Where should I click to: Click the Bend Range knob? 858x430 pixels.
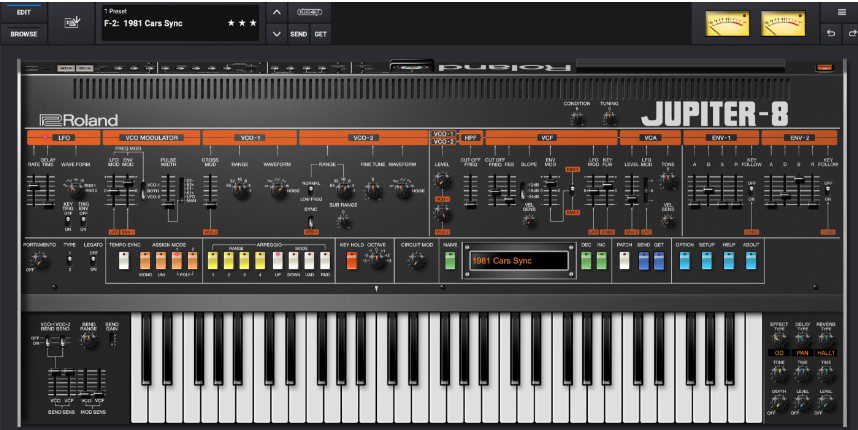pos(89,341)
